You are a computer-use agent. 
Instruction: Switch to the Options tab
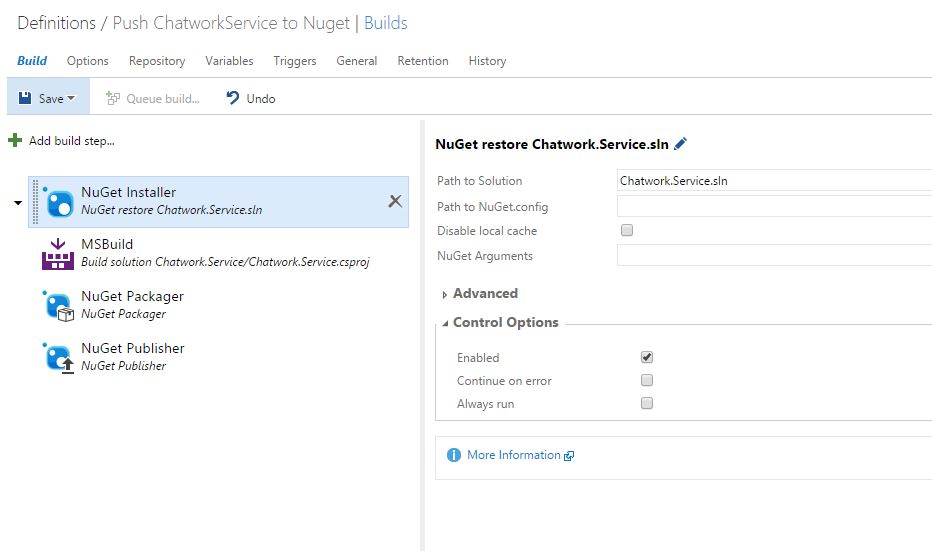click(87, 61)
